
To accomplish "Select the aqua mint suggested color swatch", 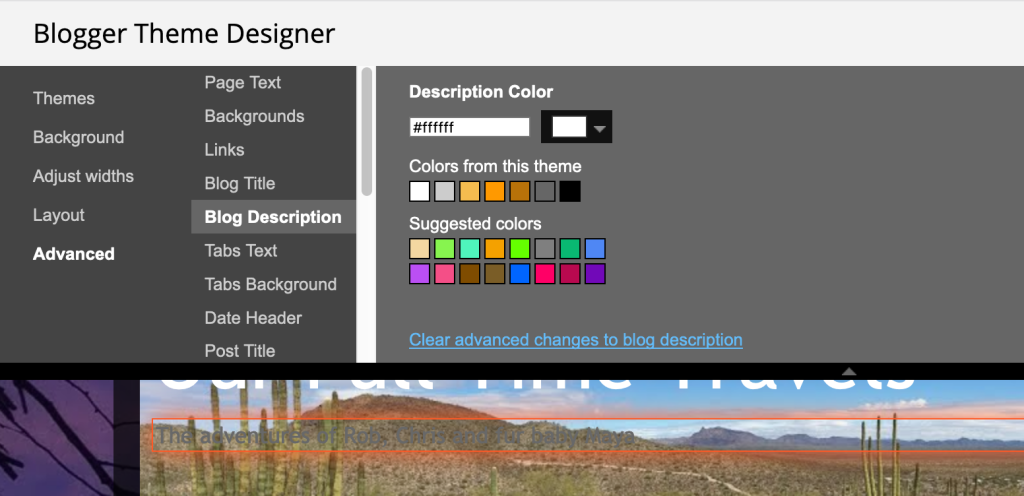I will [470, 249].
